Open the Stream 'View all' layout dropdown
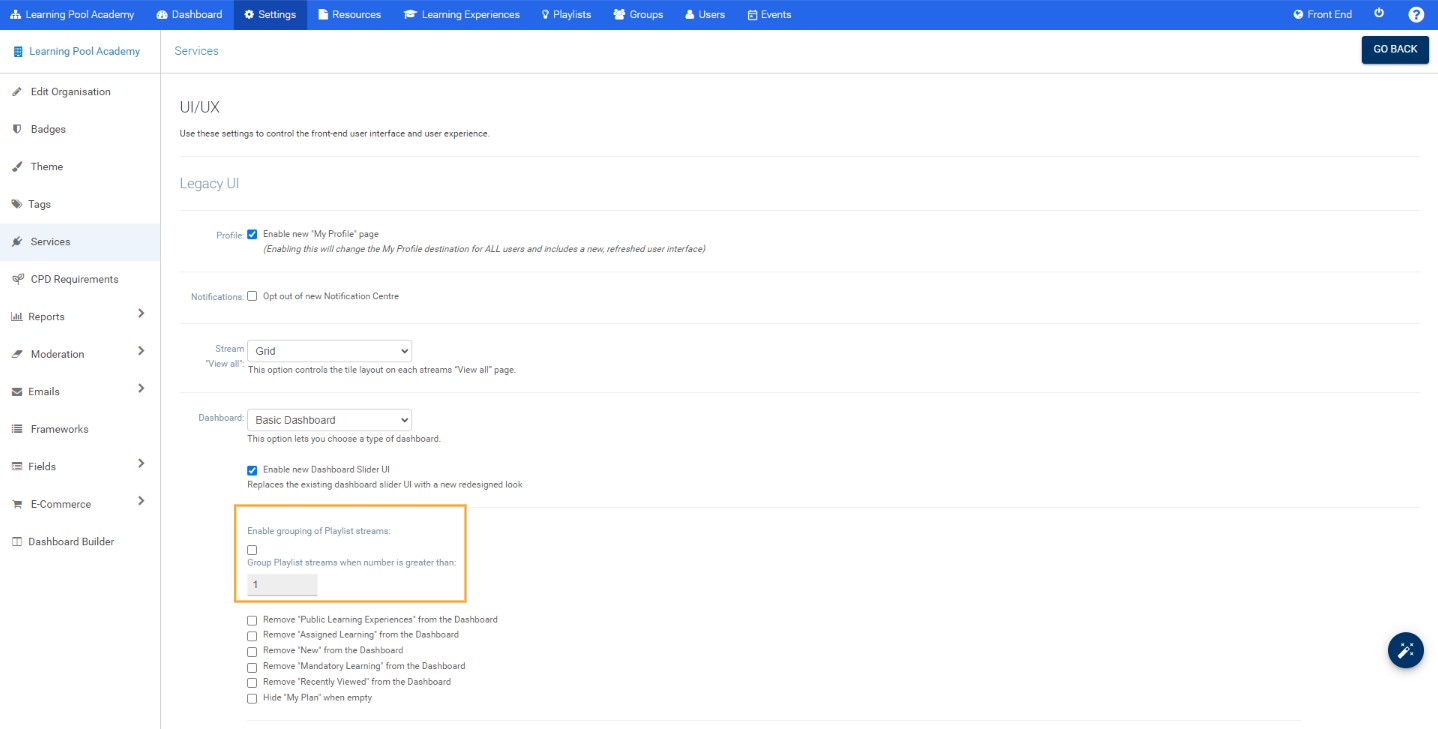Screen dimensions: 1438x729 (x=330, y=351)
